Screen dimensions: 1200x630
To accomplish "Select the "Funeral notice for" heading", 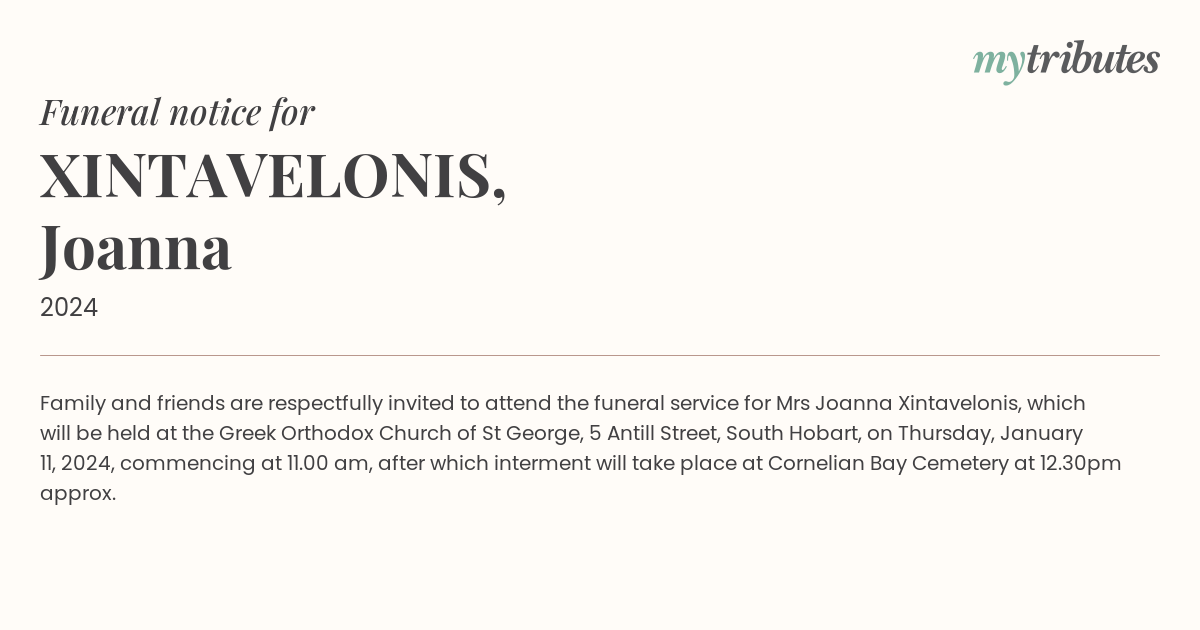I will pyautogui.click(x=178, y=112).
